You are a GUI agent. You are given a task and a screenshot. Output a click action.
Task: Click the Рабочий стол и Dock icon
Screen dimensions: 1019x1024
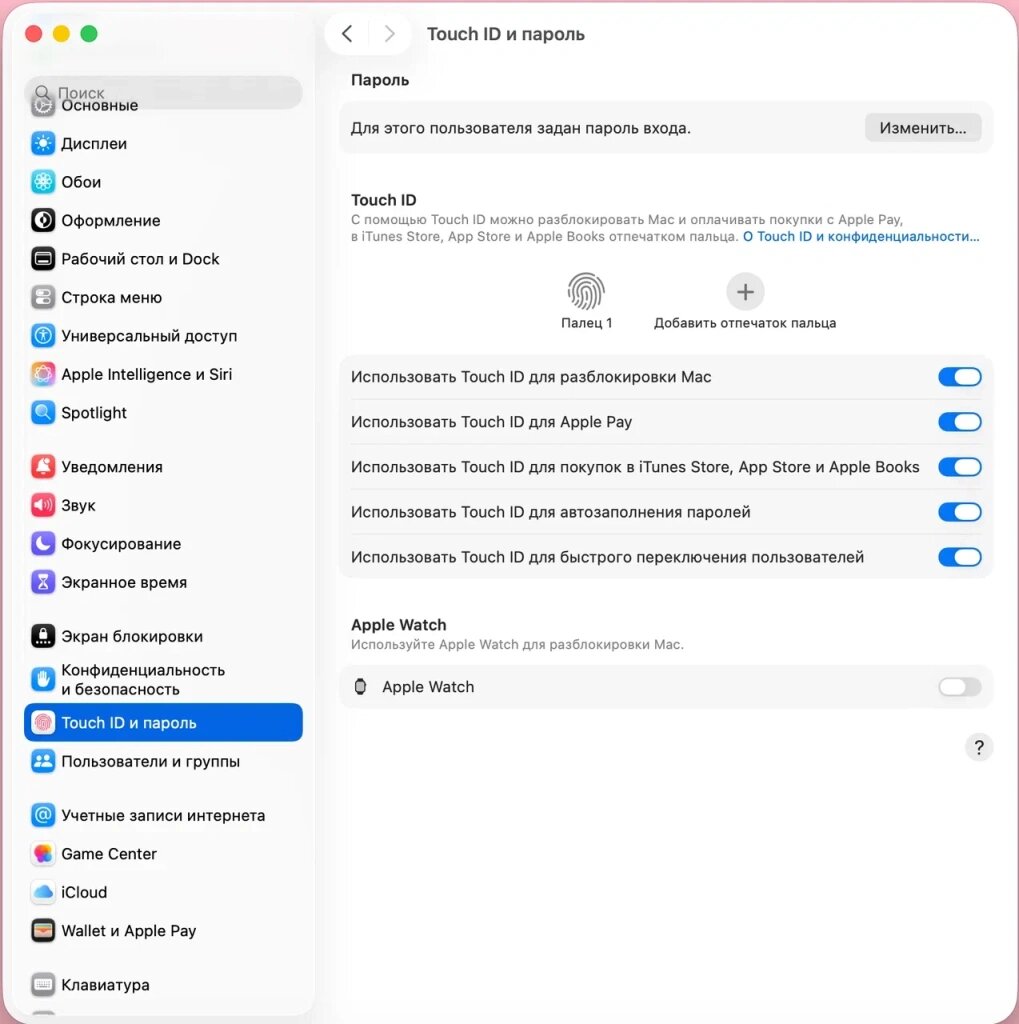(43, 259)
